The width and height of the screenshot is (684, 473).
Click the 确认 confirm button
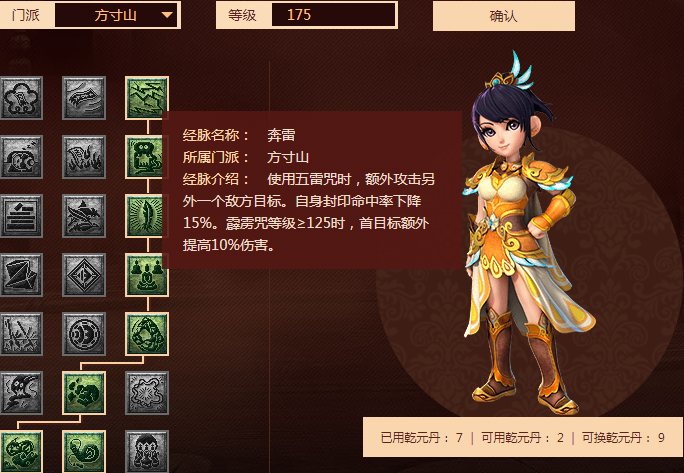(x=503, y=16)
